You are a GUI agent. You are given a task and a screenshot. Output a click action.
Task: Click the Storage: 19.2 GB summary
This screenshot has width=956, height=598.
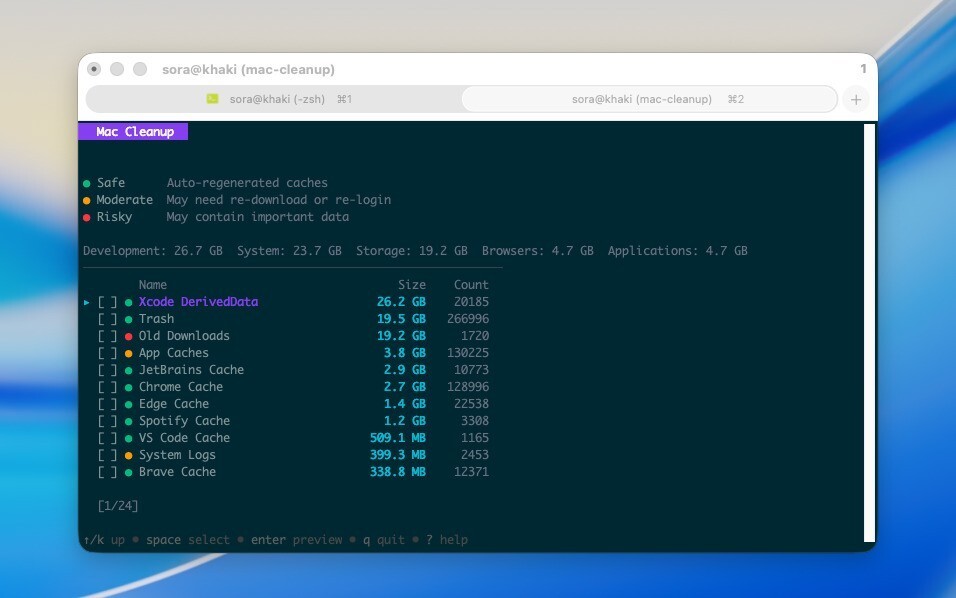(x=412, y=251)
